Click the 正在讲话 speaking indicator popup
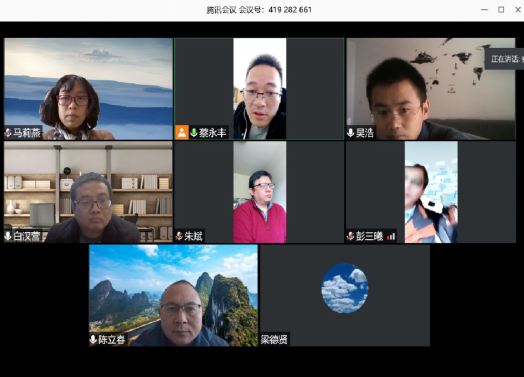Viewport: 524px width, 377px height. coord(505,59)
